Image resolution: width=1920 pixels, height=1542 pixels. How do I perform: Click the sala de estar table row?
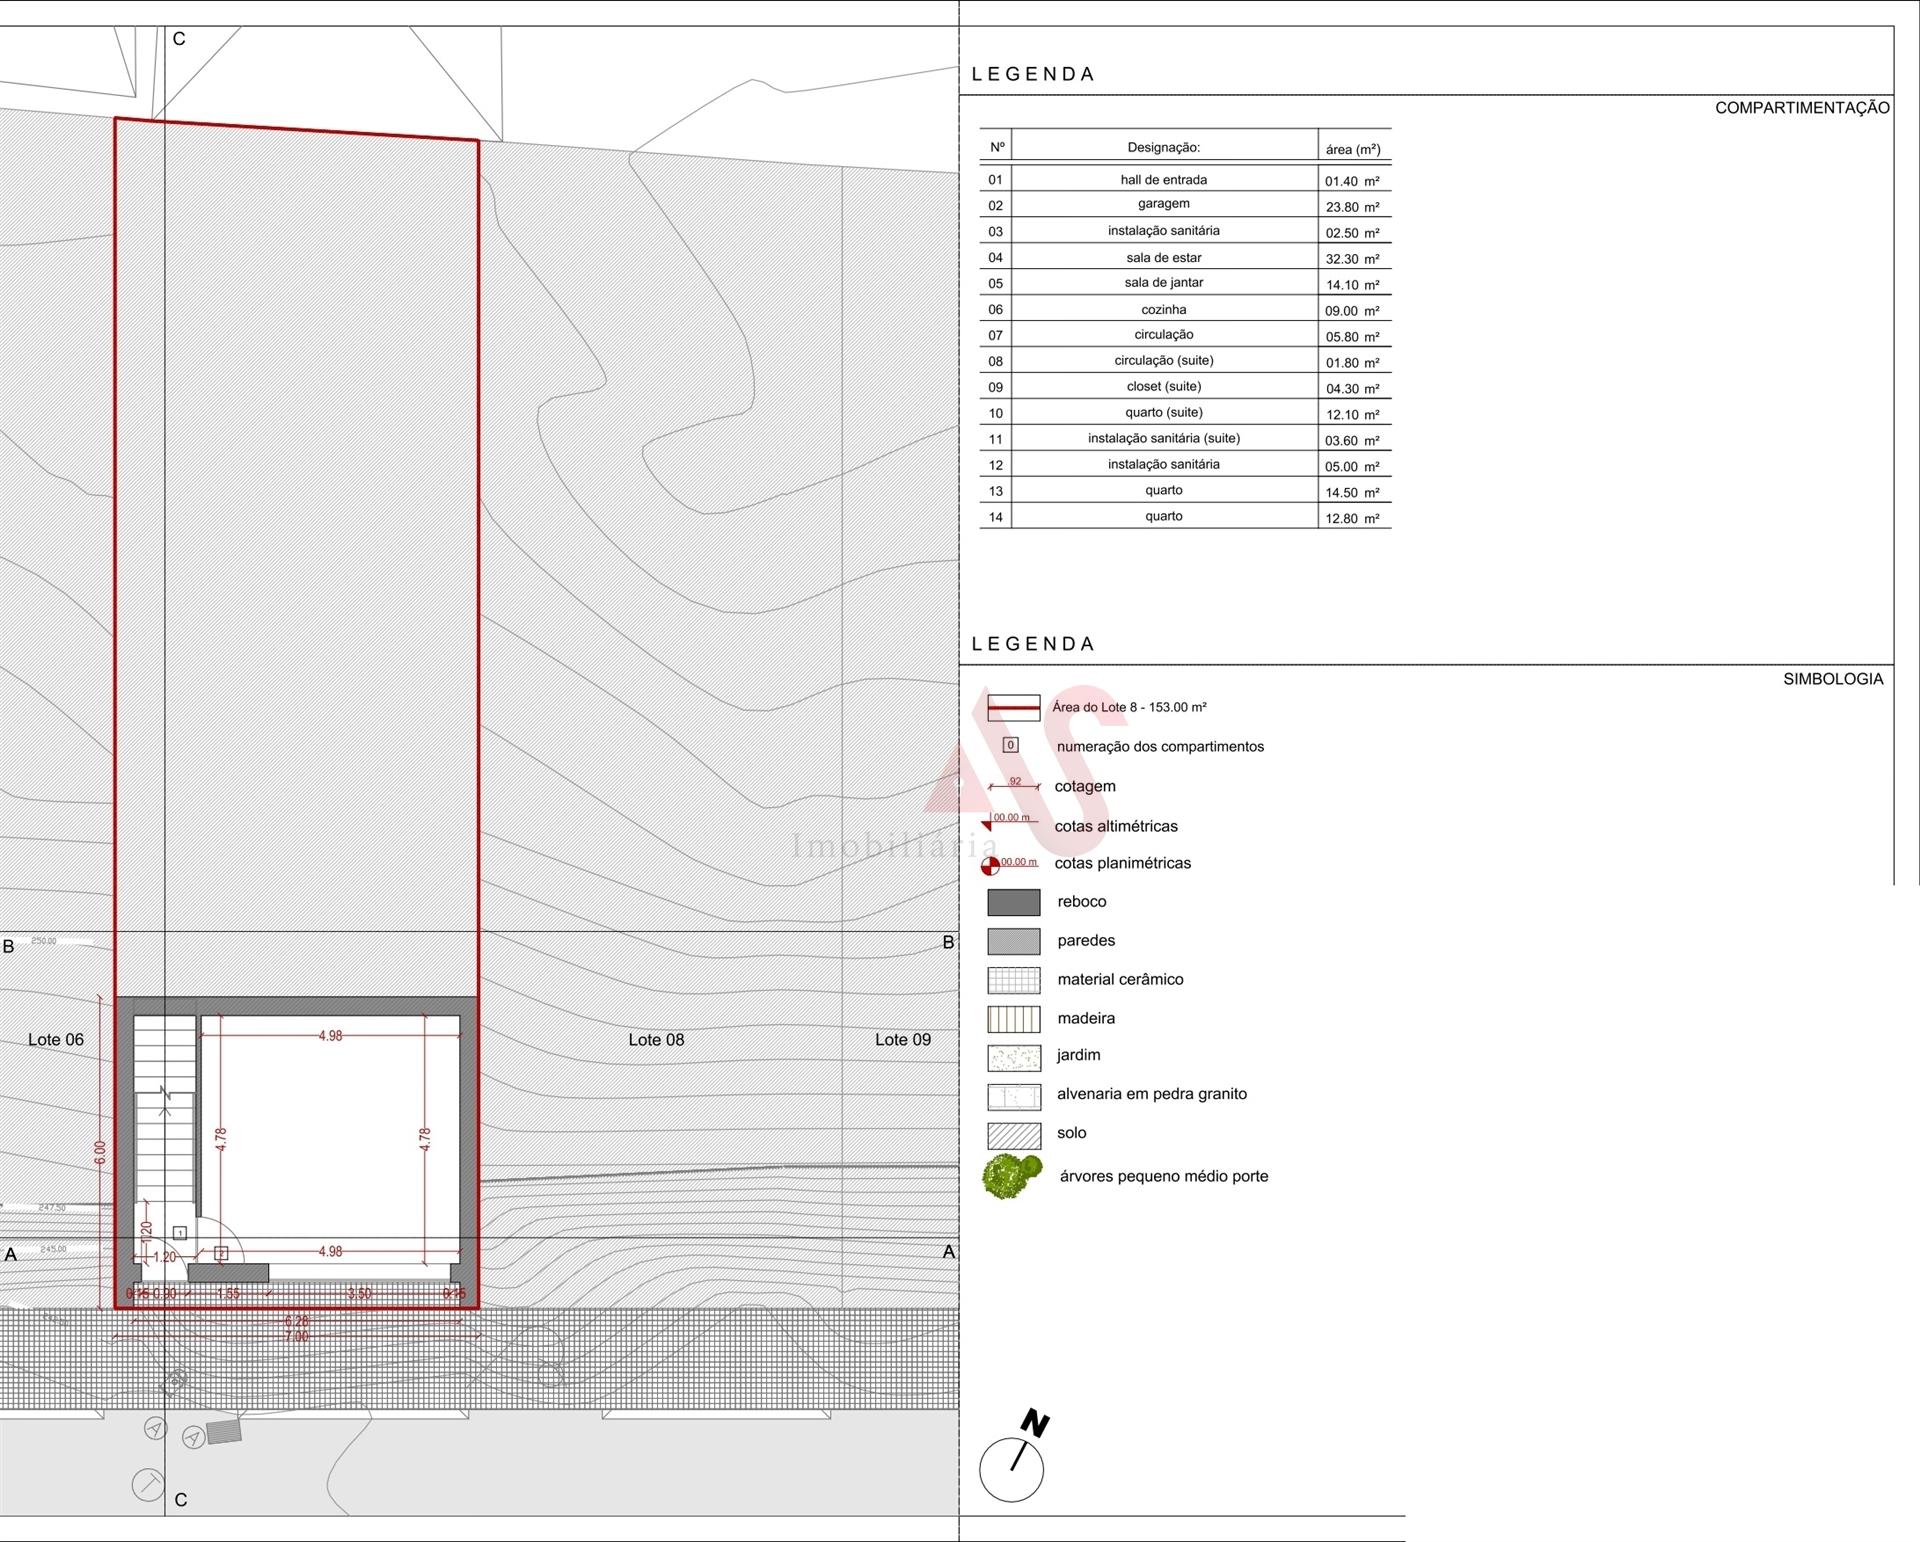point(1185,257)
